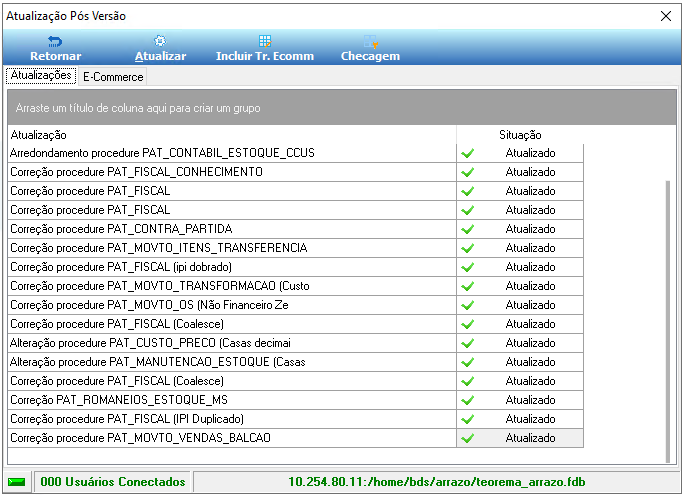Sort by the Atualização column header
Screen dimensions: 686x495
(x=232, y=135)
